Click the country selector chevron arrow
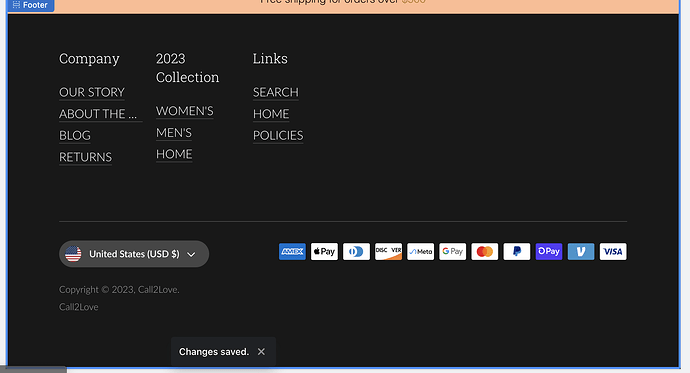The height and width of the screenshot is (373, 690). point(191,254)
